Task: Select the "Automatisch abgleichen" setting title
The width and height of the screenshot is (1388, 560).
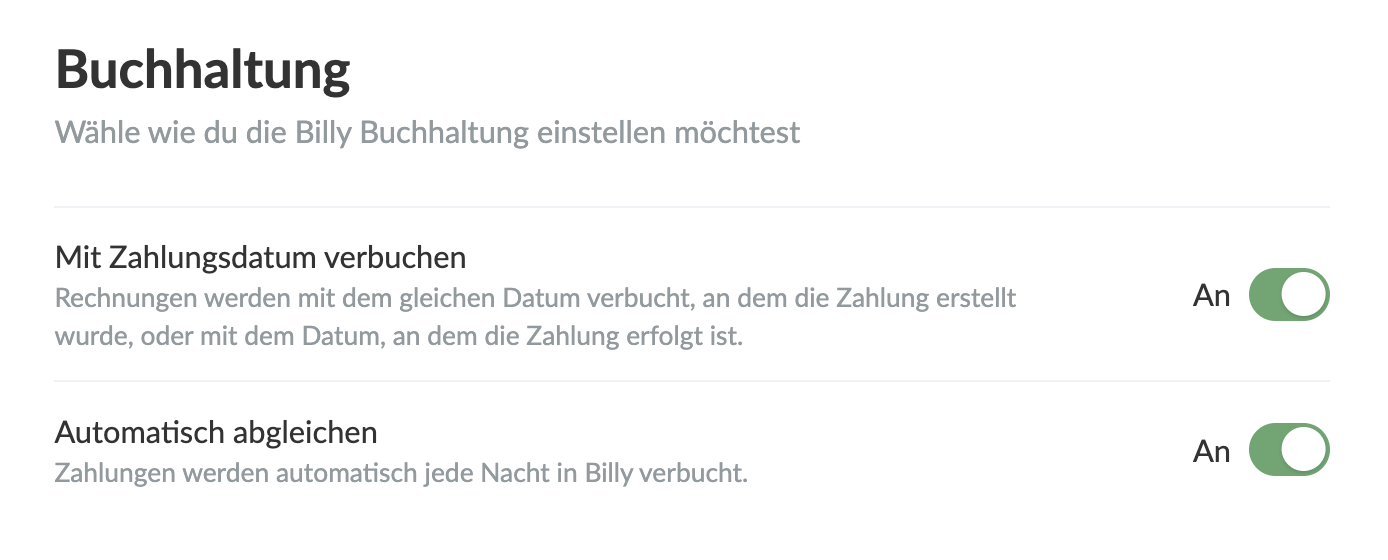Action: point(216,433)
